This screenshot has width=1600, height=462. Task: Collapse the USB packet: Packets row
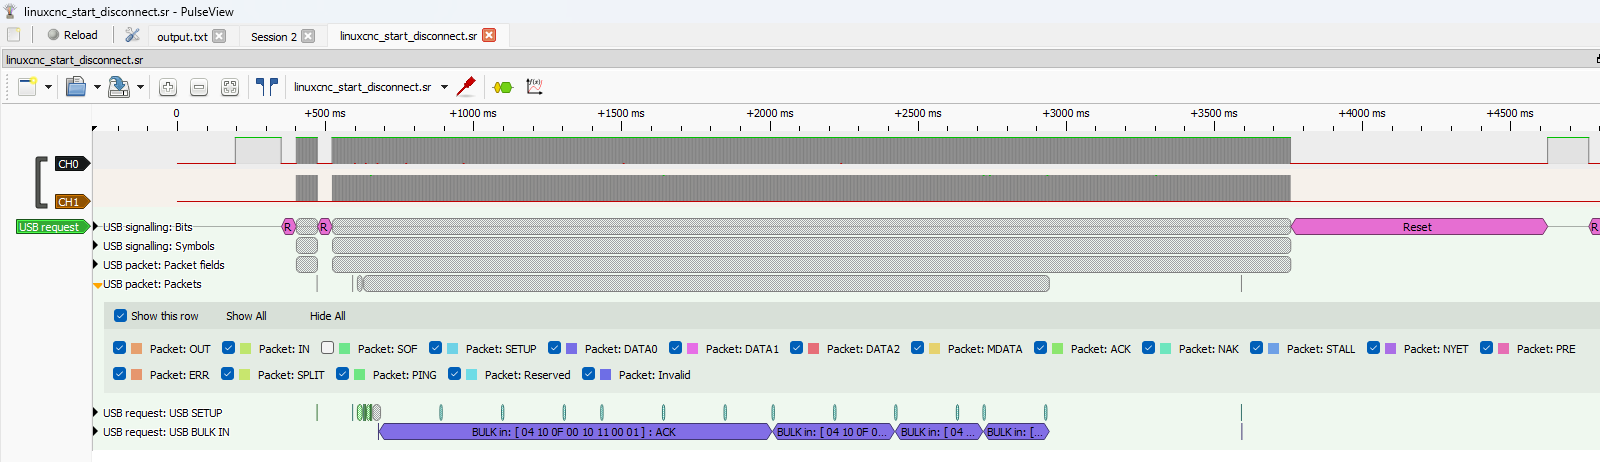coord(97,285)
